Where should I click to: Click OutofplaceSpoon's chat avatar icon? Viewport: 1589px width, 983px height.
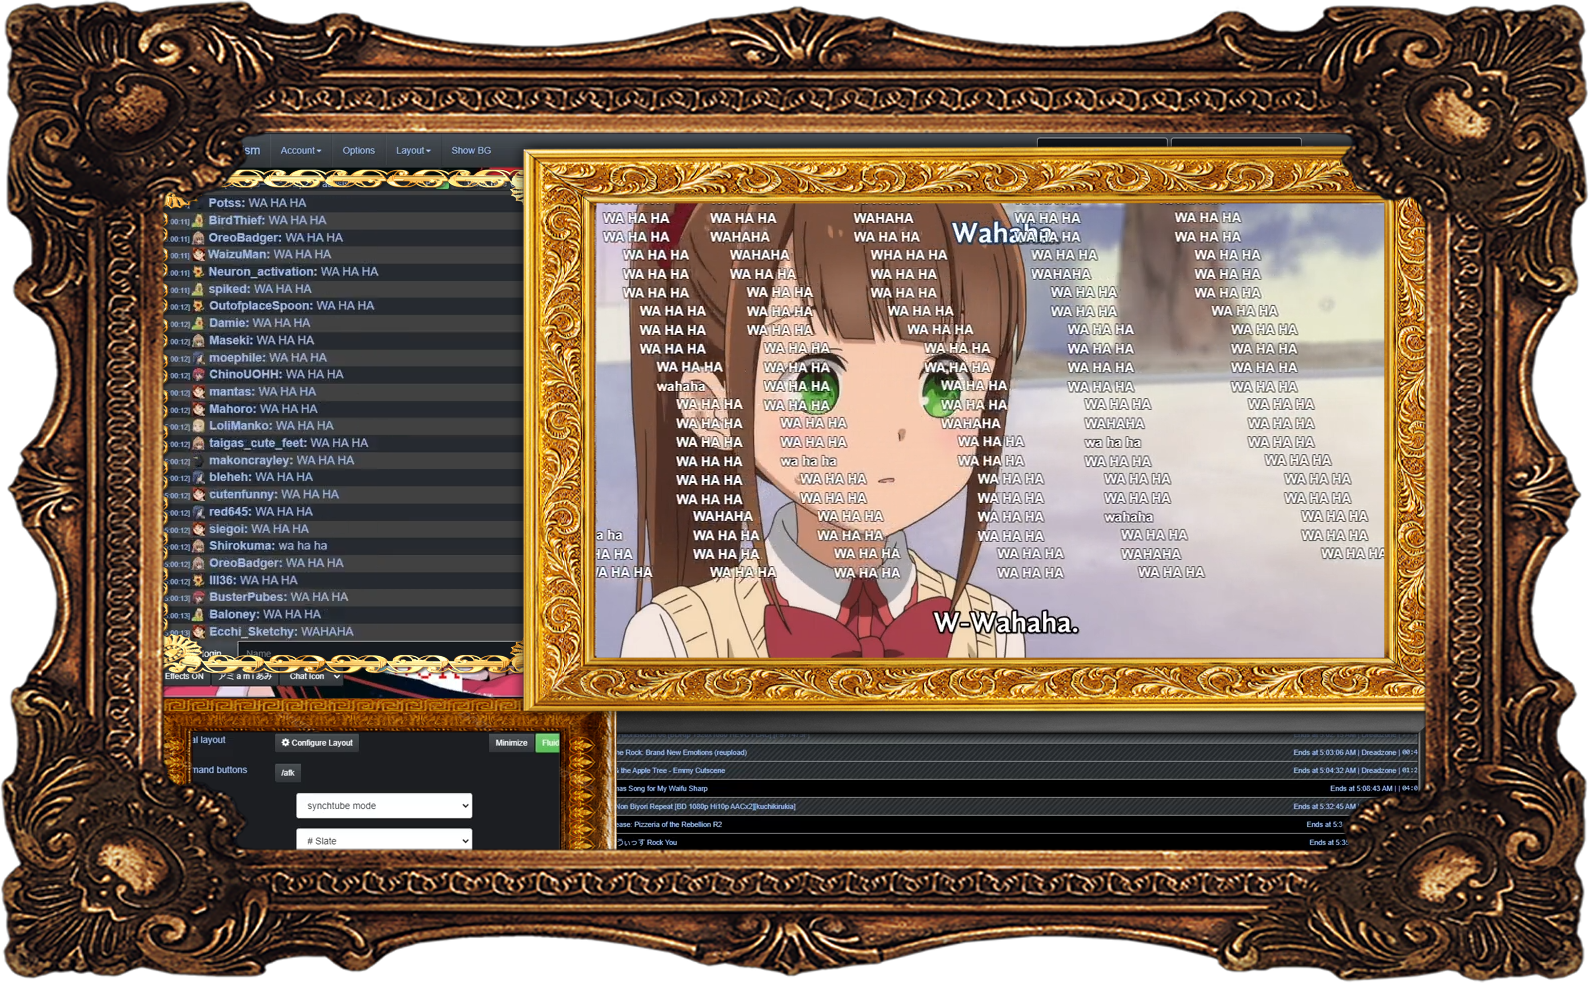click(198, 306)
